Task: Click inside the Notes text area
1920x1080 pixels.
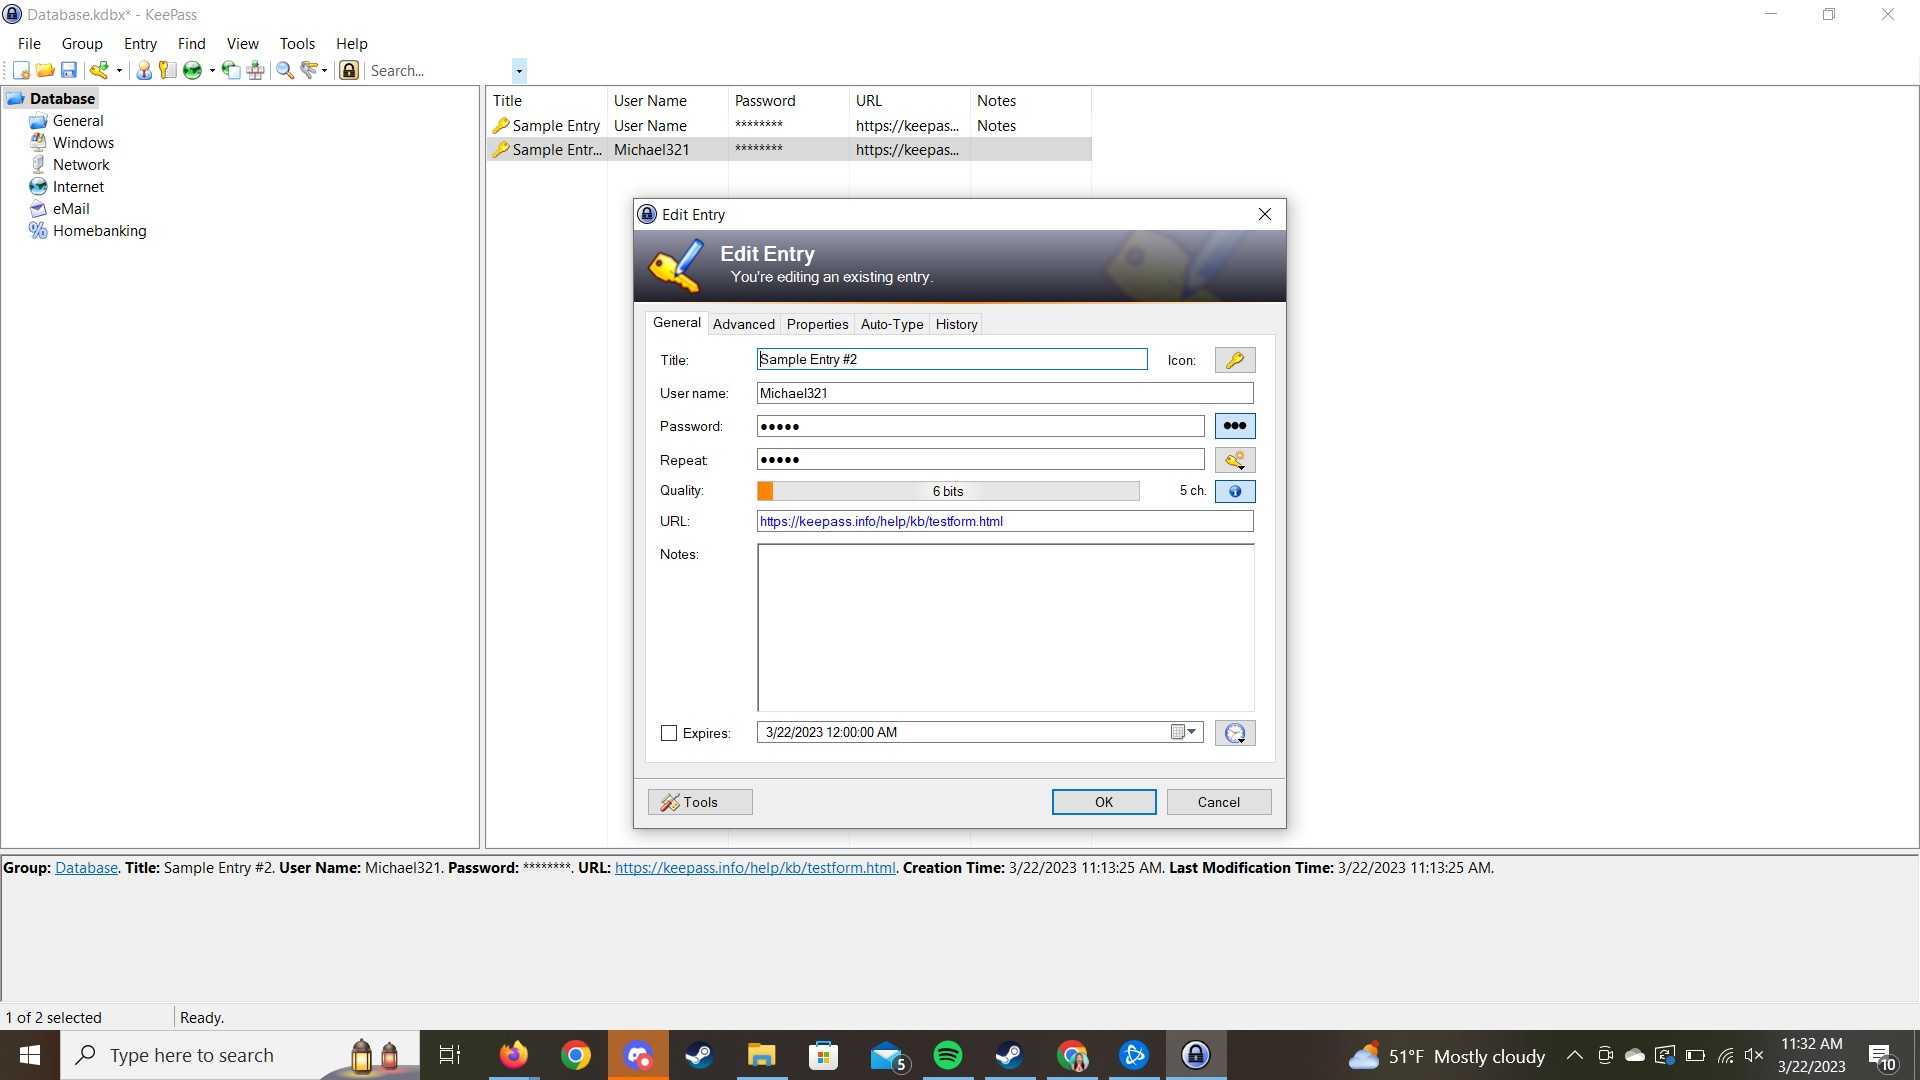Action: pos(1005,628)
